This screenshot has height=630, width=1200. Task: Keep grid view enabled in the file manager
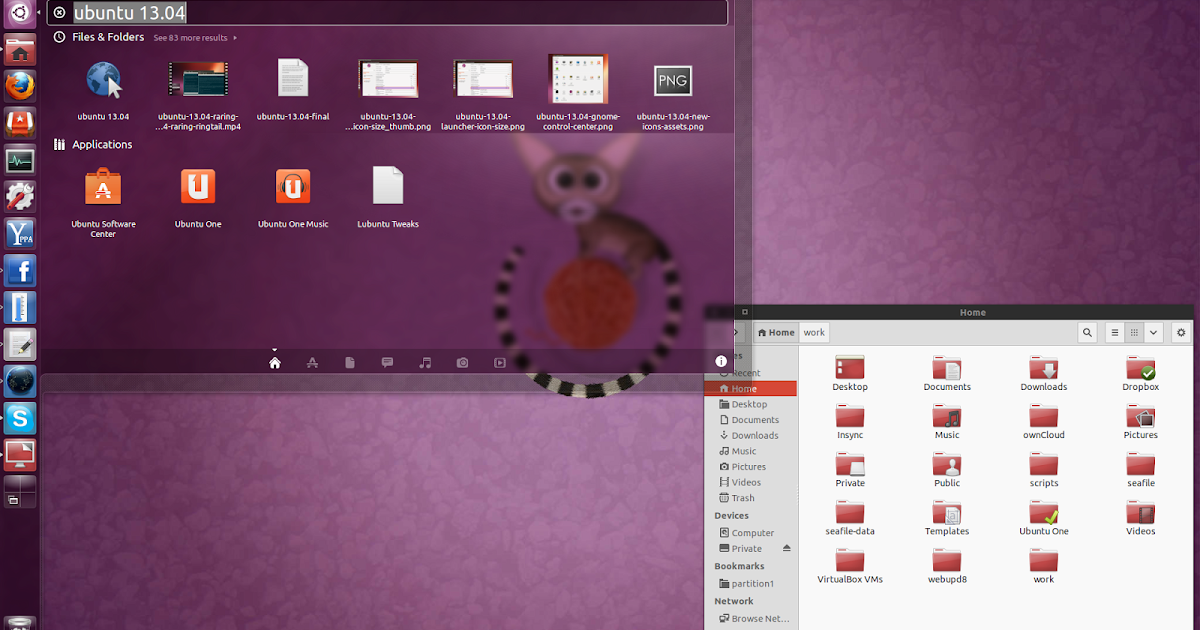(1136, 332)
